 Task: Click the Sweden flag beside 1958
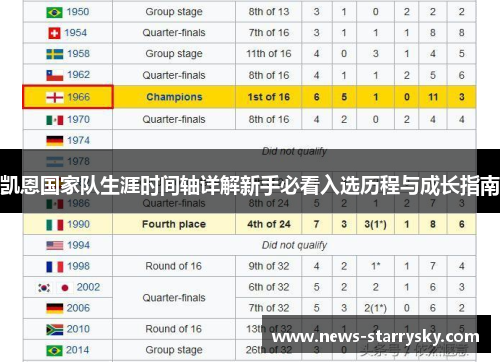[54, 54]
